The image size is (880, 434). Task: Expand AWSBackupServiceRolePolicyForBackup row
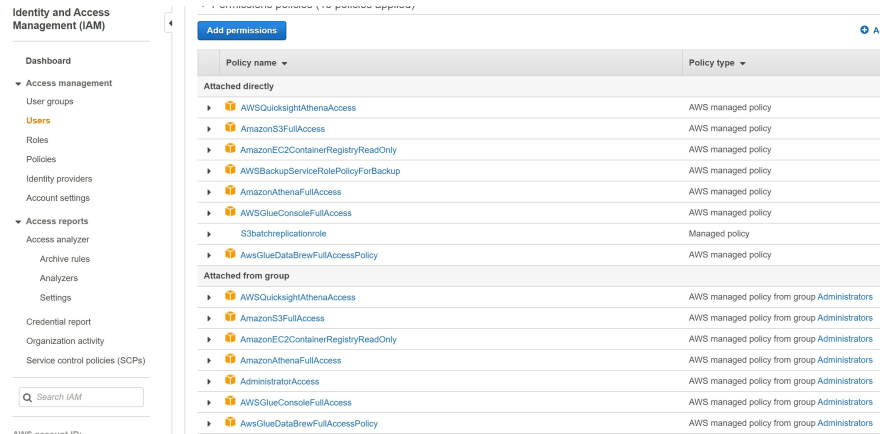[x=209, y=171]
